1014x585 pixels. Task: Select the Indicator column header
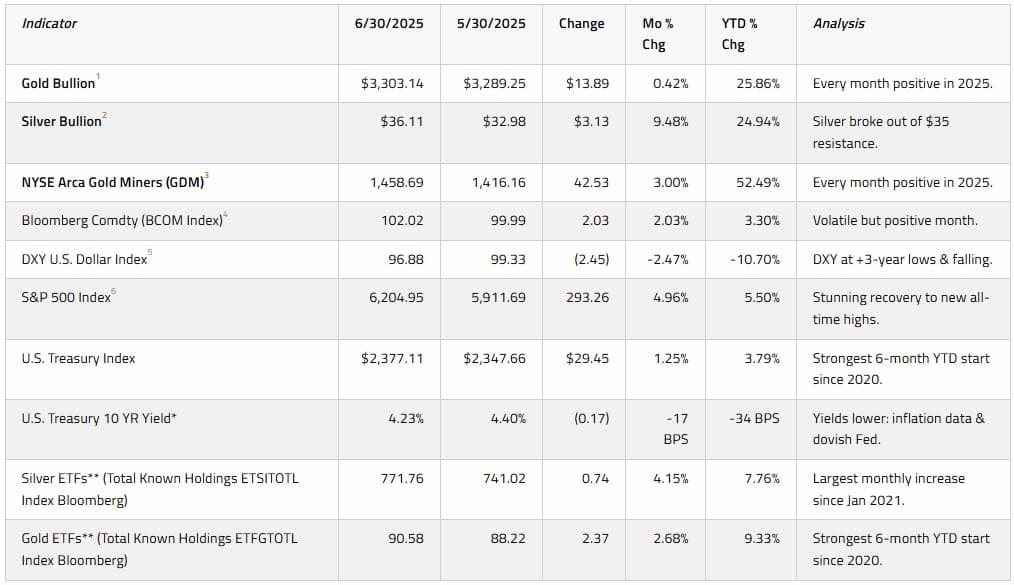click(49, 24)
